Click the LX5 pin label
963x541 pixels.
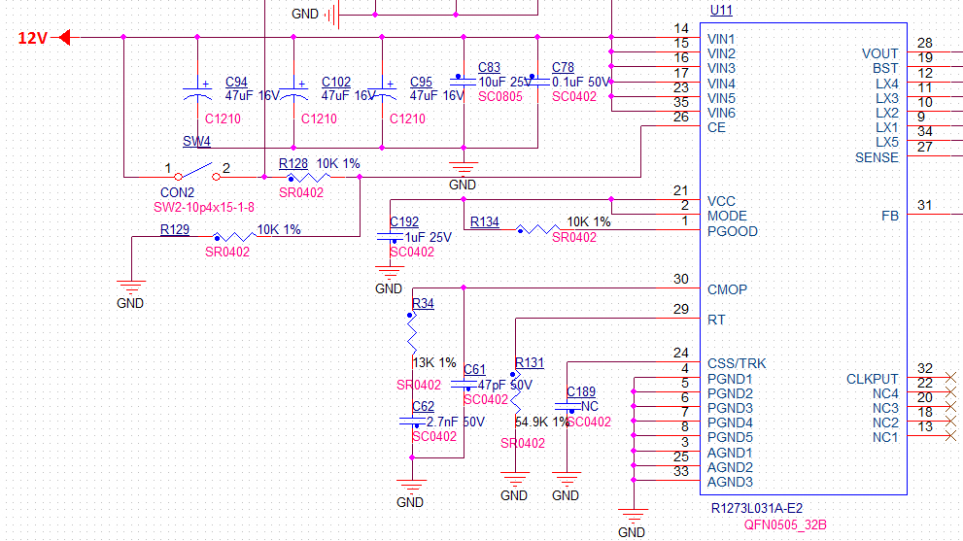tap(887, 142)
